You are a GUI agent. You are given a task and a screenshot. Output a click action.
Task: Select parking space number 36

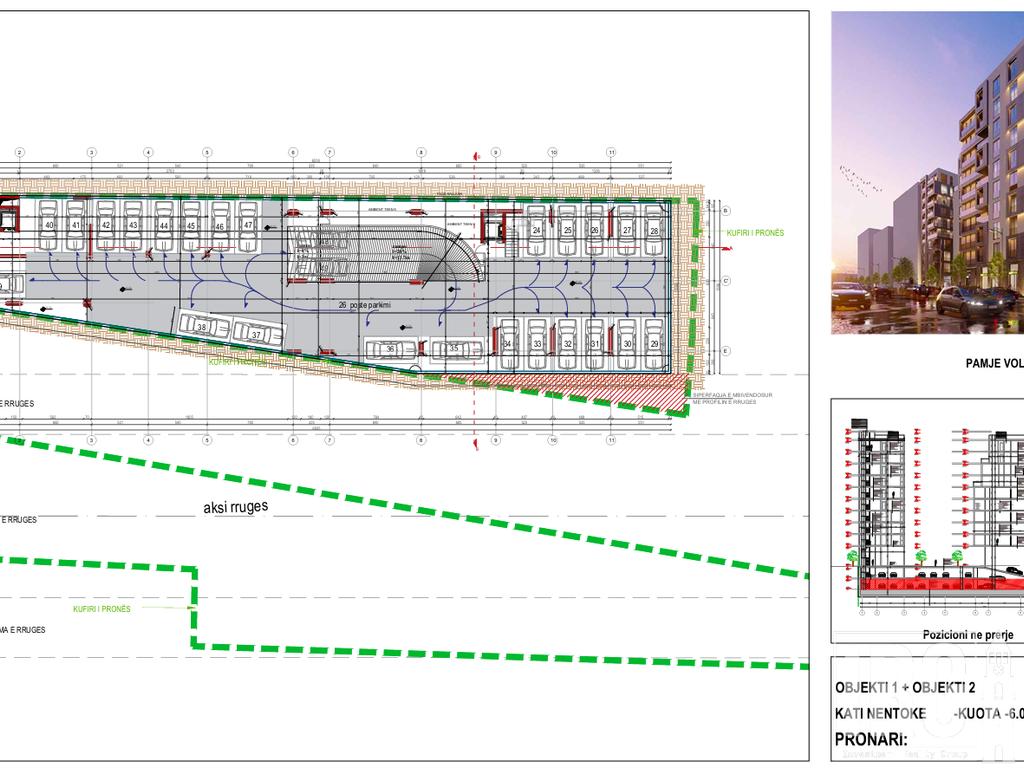point(391,349)
